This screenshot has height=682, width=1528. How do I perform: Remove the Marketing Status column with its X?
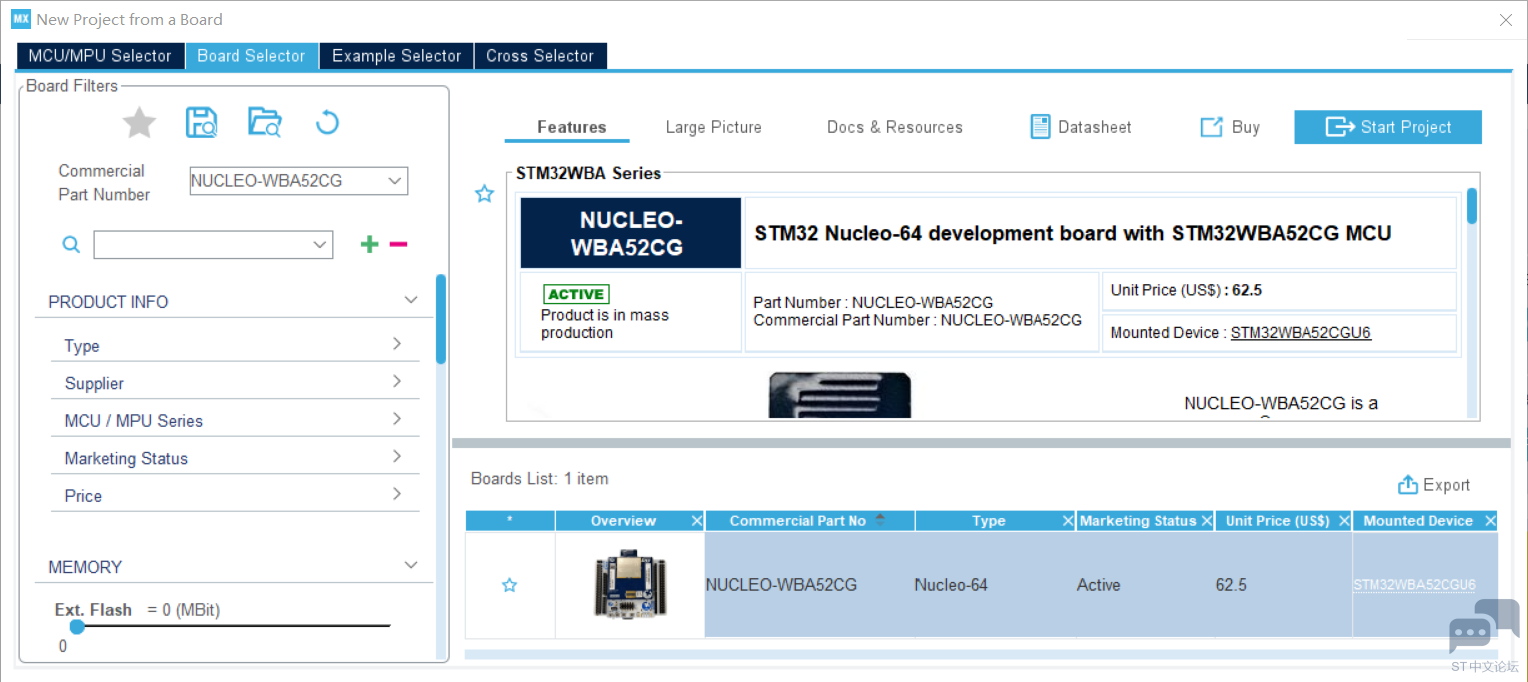click(x=1207, y=521)
